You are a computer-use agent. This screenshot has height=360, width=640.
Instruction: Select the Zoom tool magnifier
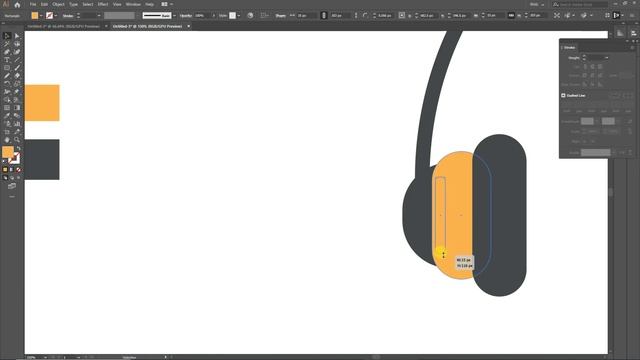[17, 140]
